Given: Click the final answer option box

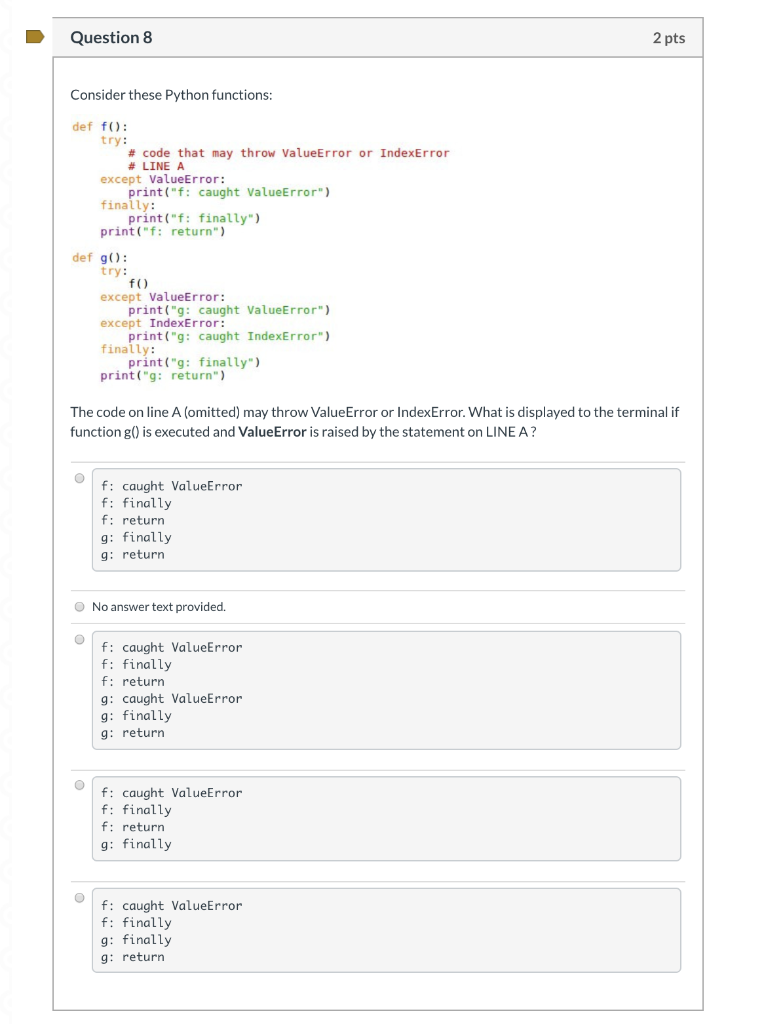Looking at the screenshot, I should [387, 930].
